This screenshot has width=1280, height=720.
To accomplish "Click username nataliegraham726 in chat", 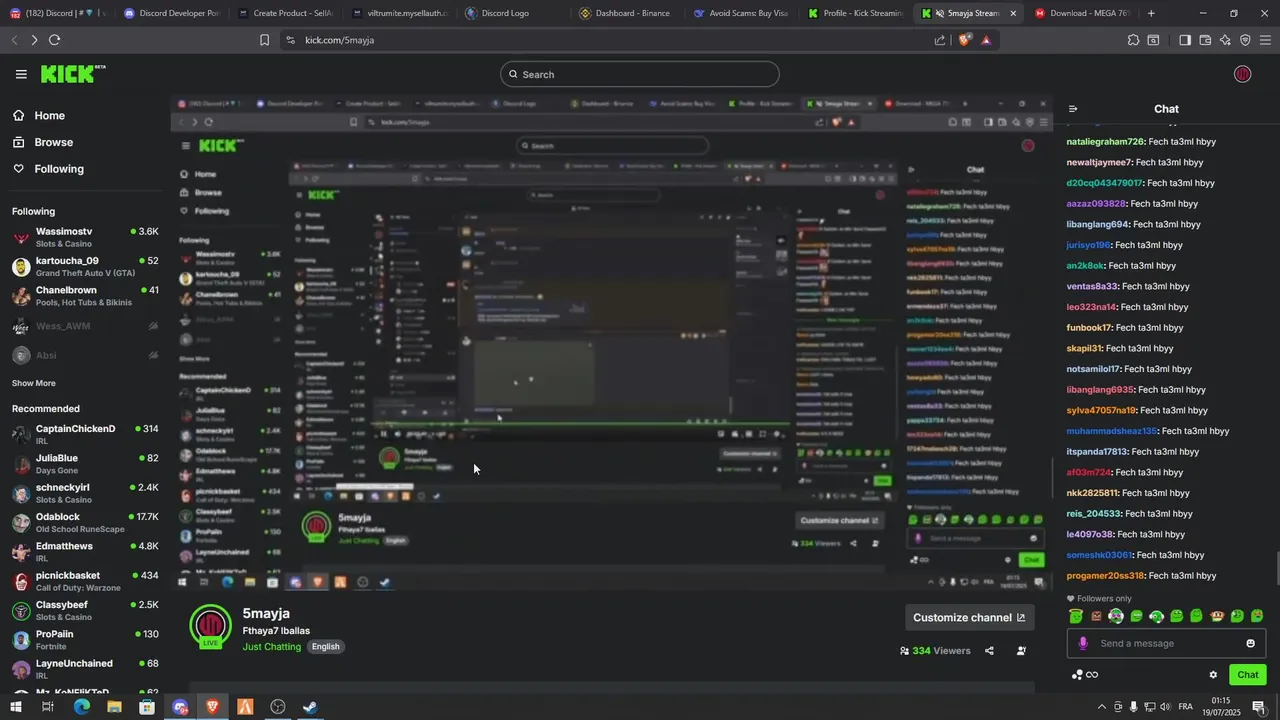I will pyautogui.click(x=1105, y=142).
